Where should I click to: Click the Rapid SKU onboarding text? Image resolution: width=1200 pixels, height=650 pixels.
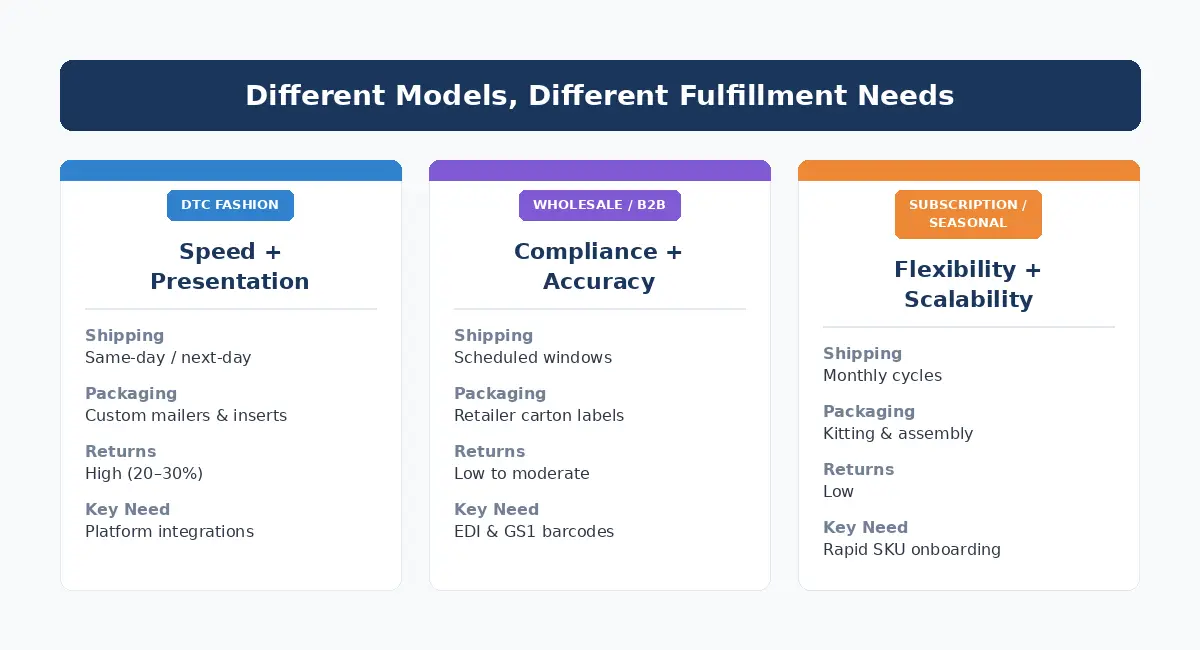click(912, 550)
